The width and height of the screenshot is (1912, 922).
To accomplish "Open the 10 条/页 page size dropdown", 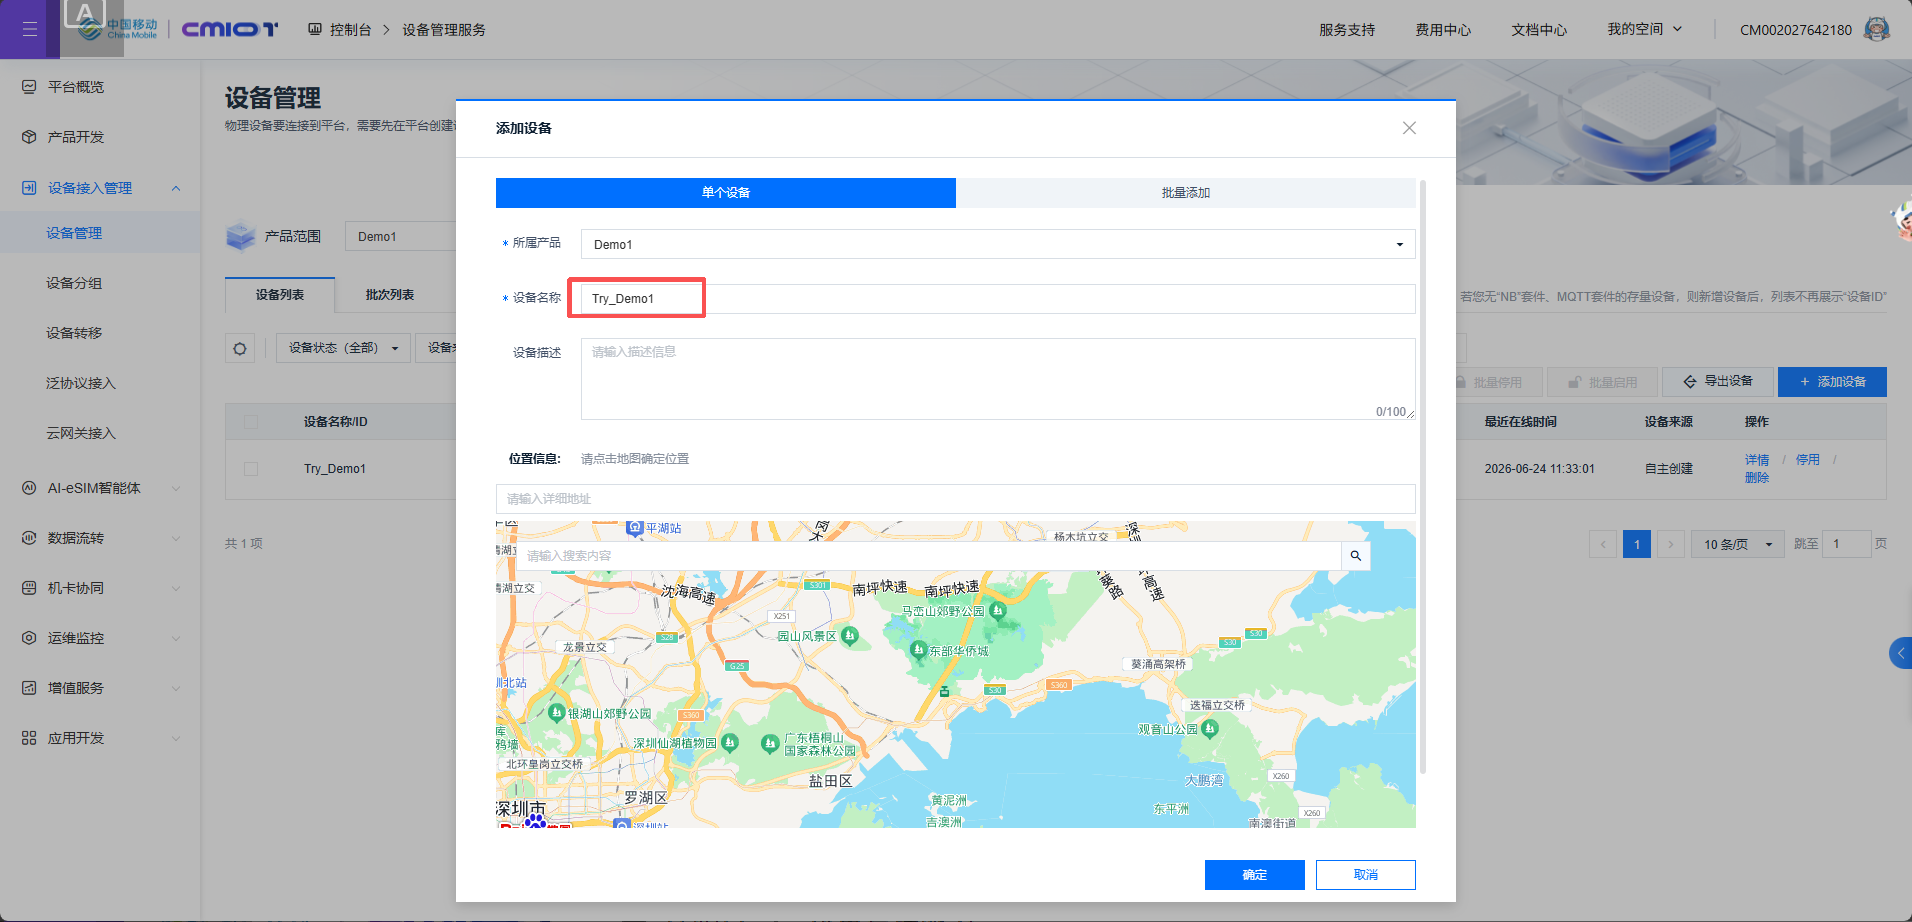I will pyautogui.click(x=1738, y=544).
